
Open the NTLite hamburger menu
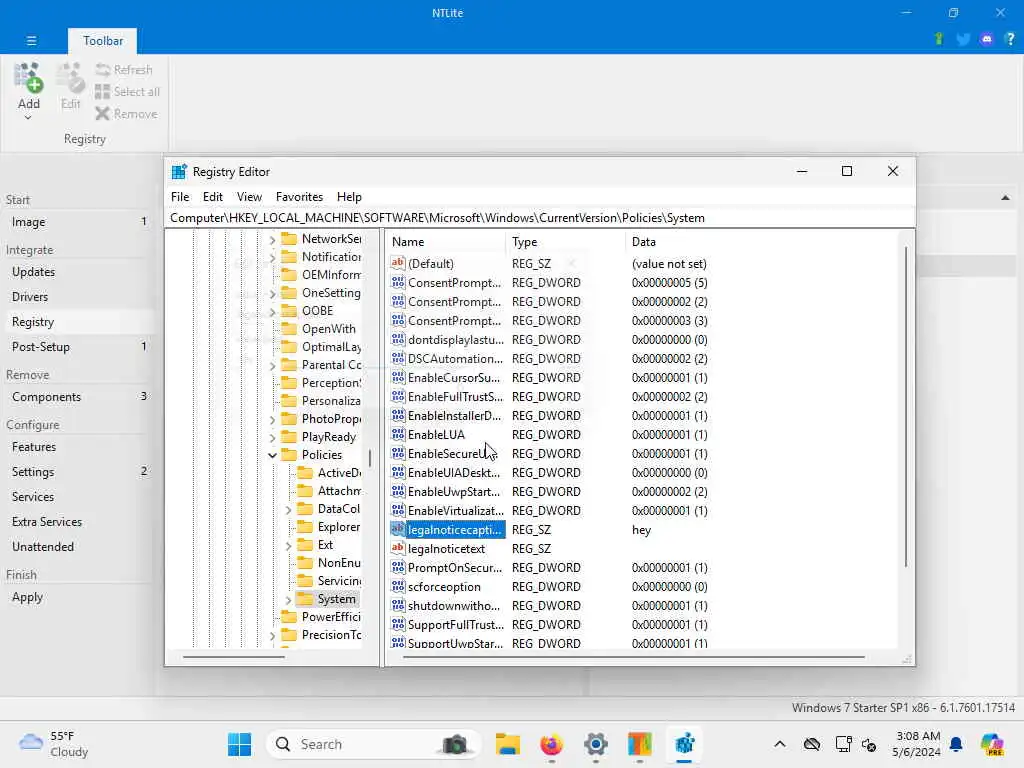click(x=31, y=40)
